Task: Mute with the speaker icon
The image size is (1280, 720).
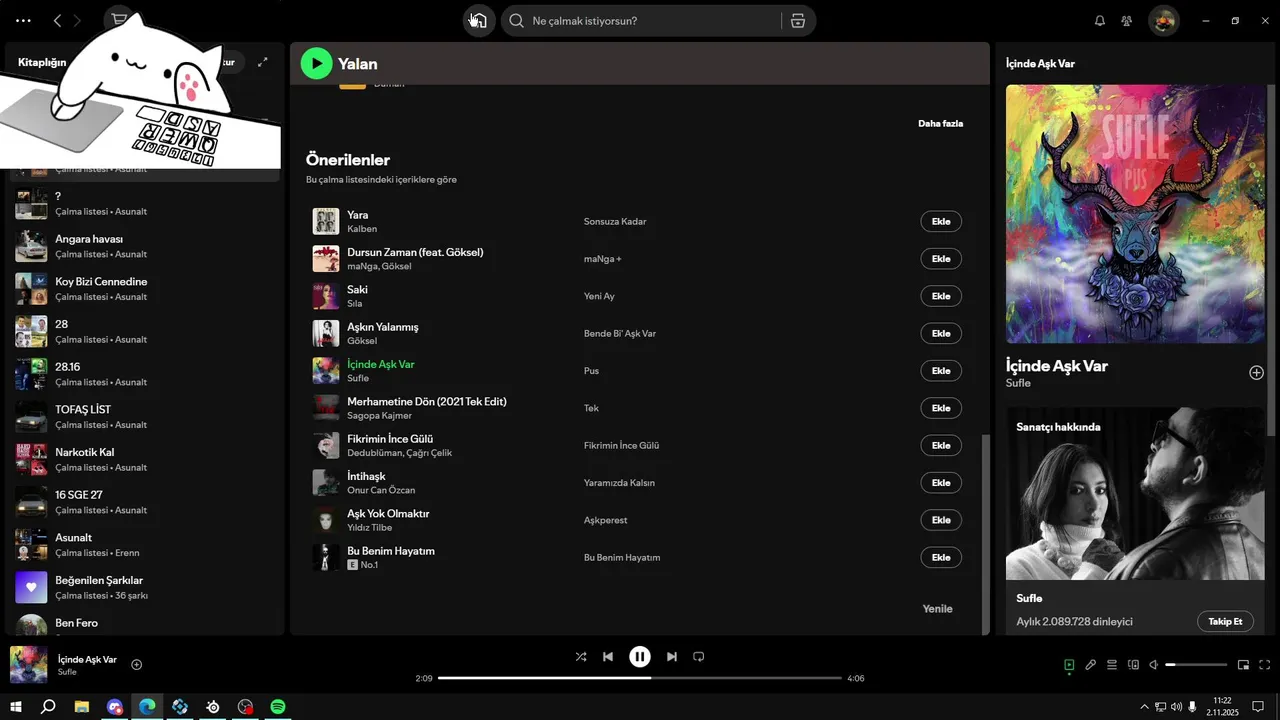Action: 1154,665
